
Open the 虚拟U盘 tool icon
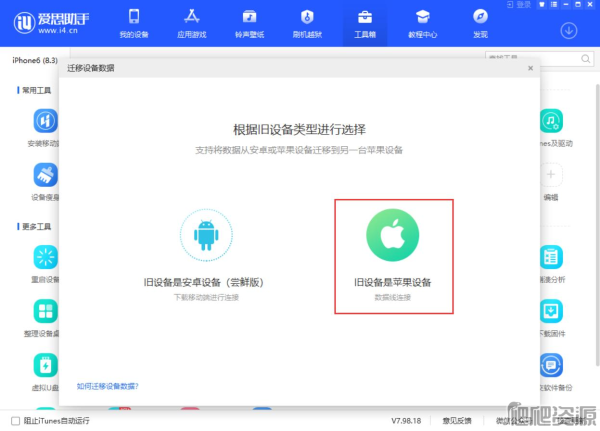(46, 365)
